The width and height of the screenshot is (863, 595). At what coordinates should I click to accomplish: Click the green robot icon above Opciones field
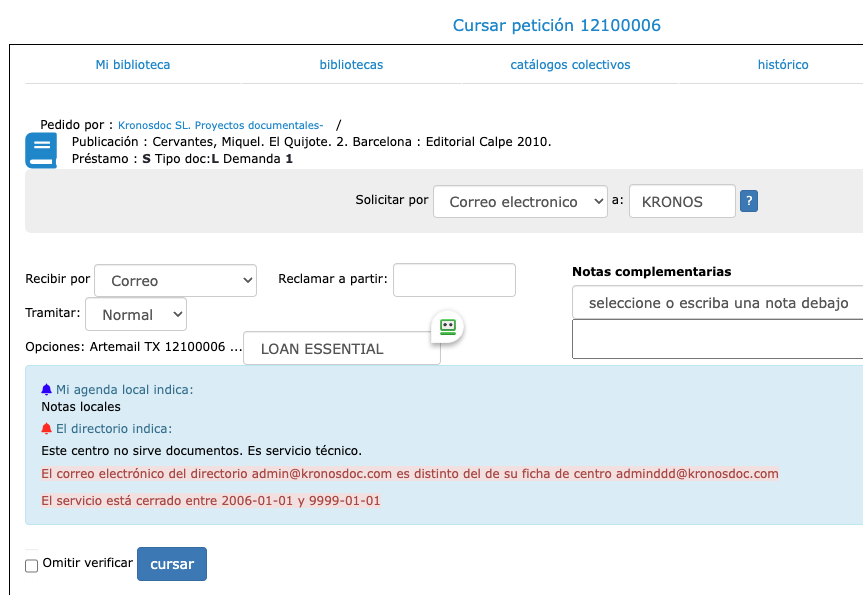click(x=448, y=326)
